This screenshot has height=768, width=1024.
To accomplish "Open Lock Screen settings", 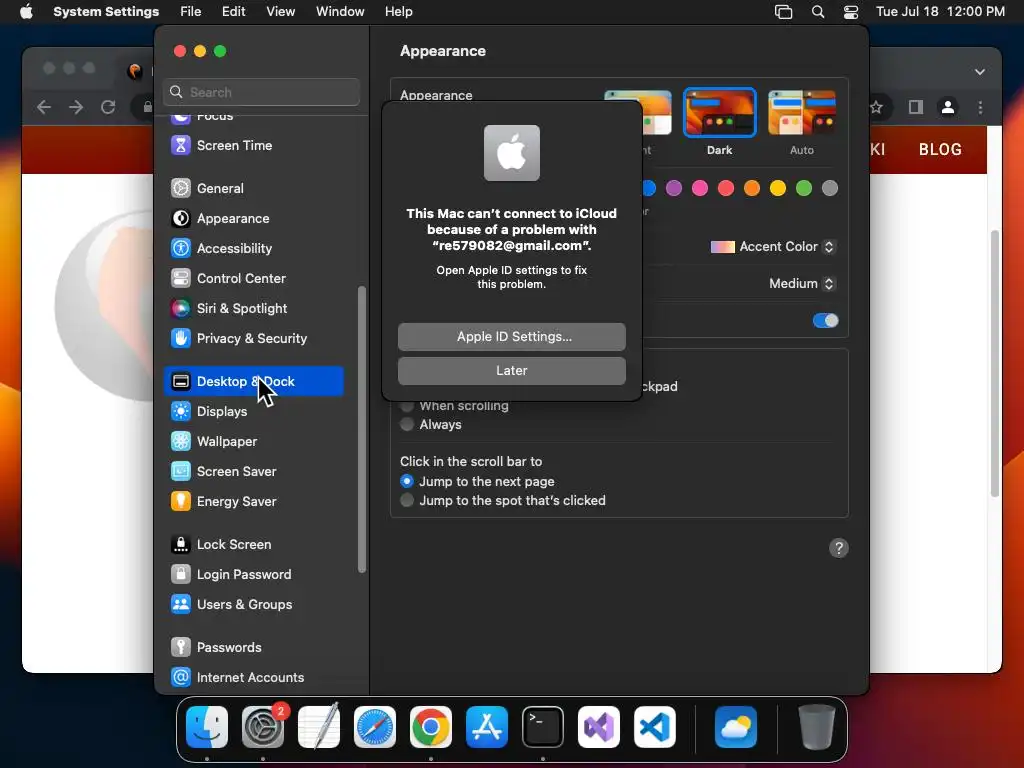I will tap(253, 545).
